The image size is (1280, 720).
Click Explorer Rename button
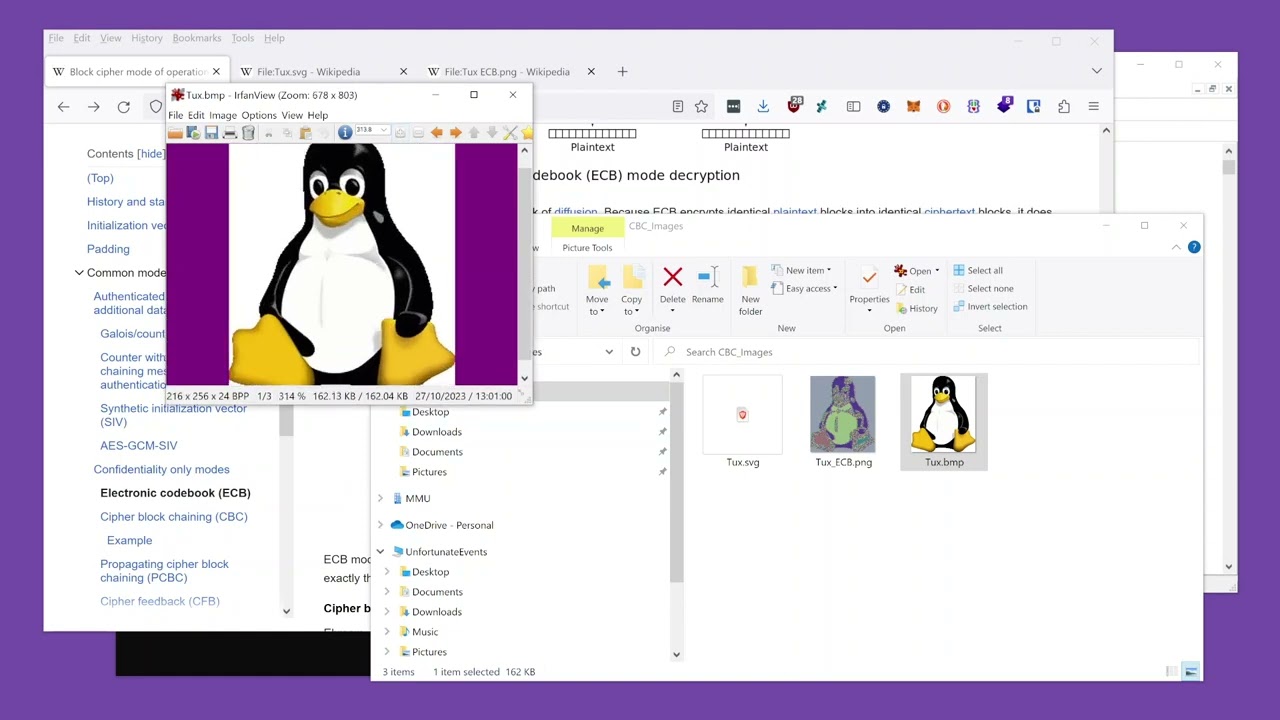[x=707, y=284]
